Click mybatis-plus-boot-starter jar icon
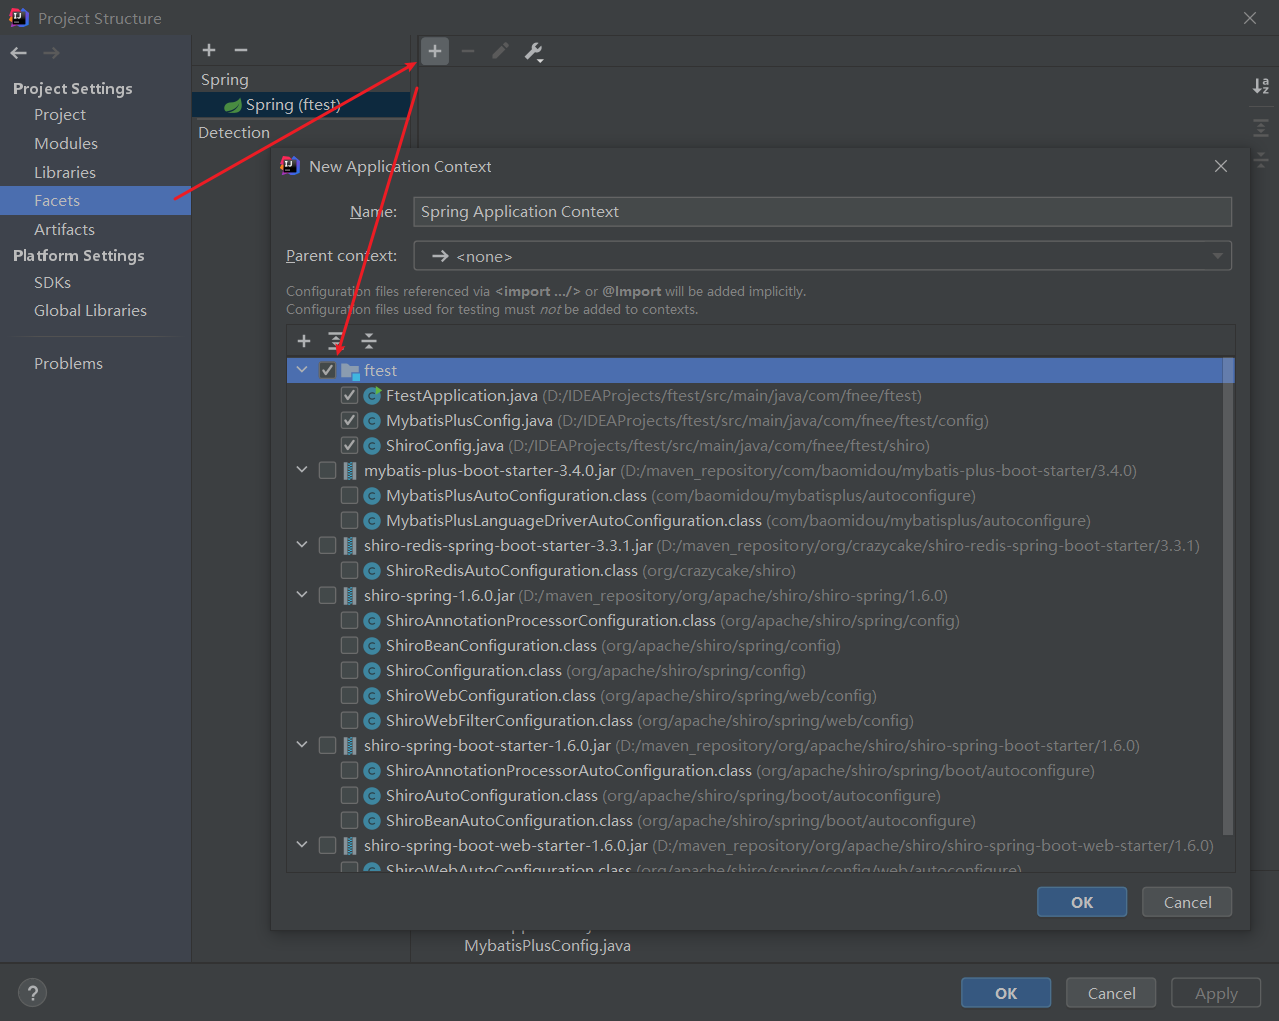Image resolution: width=1279 pixels, height=1021 pixels. 350,471
